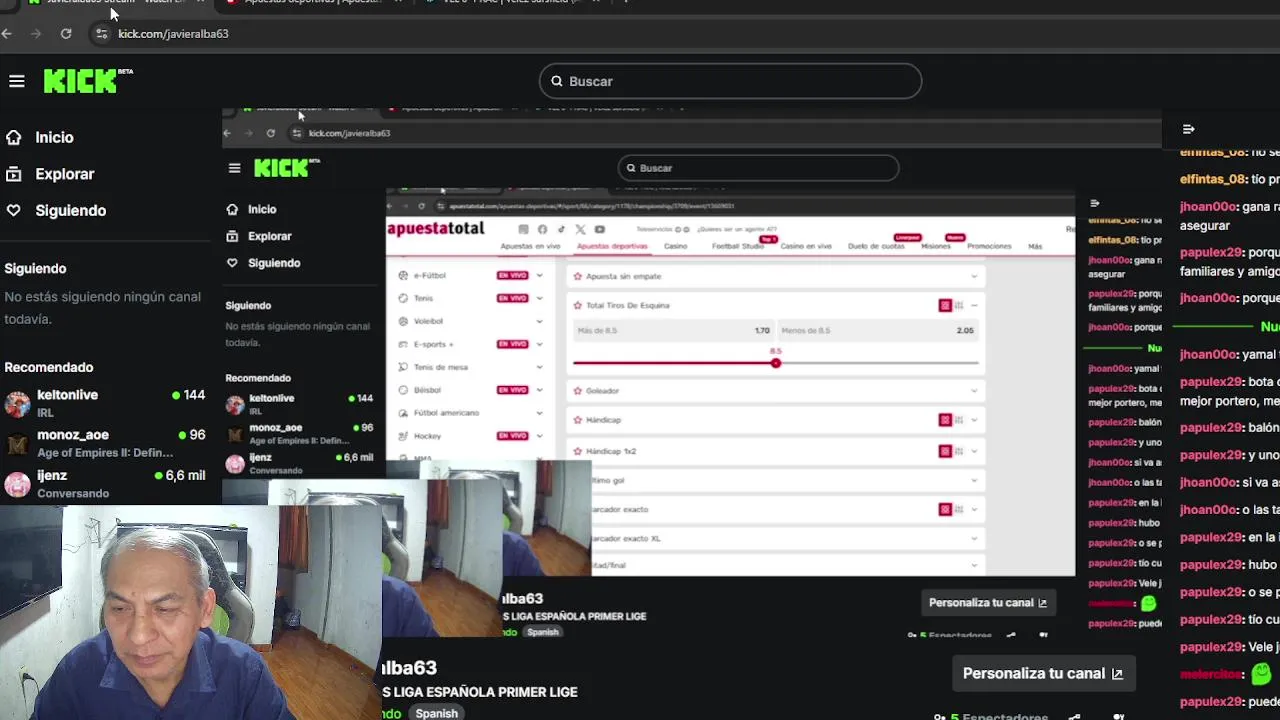Screen dimensions: 1280x720
Task: Expand the Fútbol americano chevron
Action: click(x=539, y=413)
